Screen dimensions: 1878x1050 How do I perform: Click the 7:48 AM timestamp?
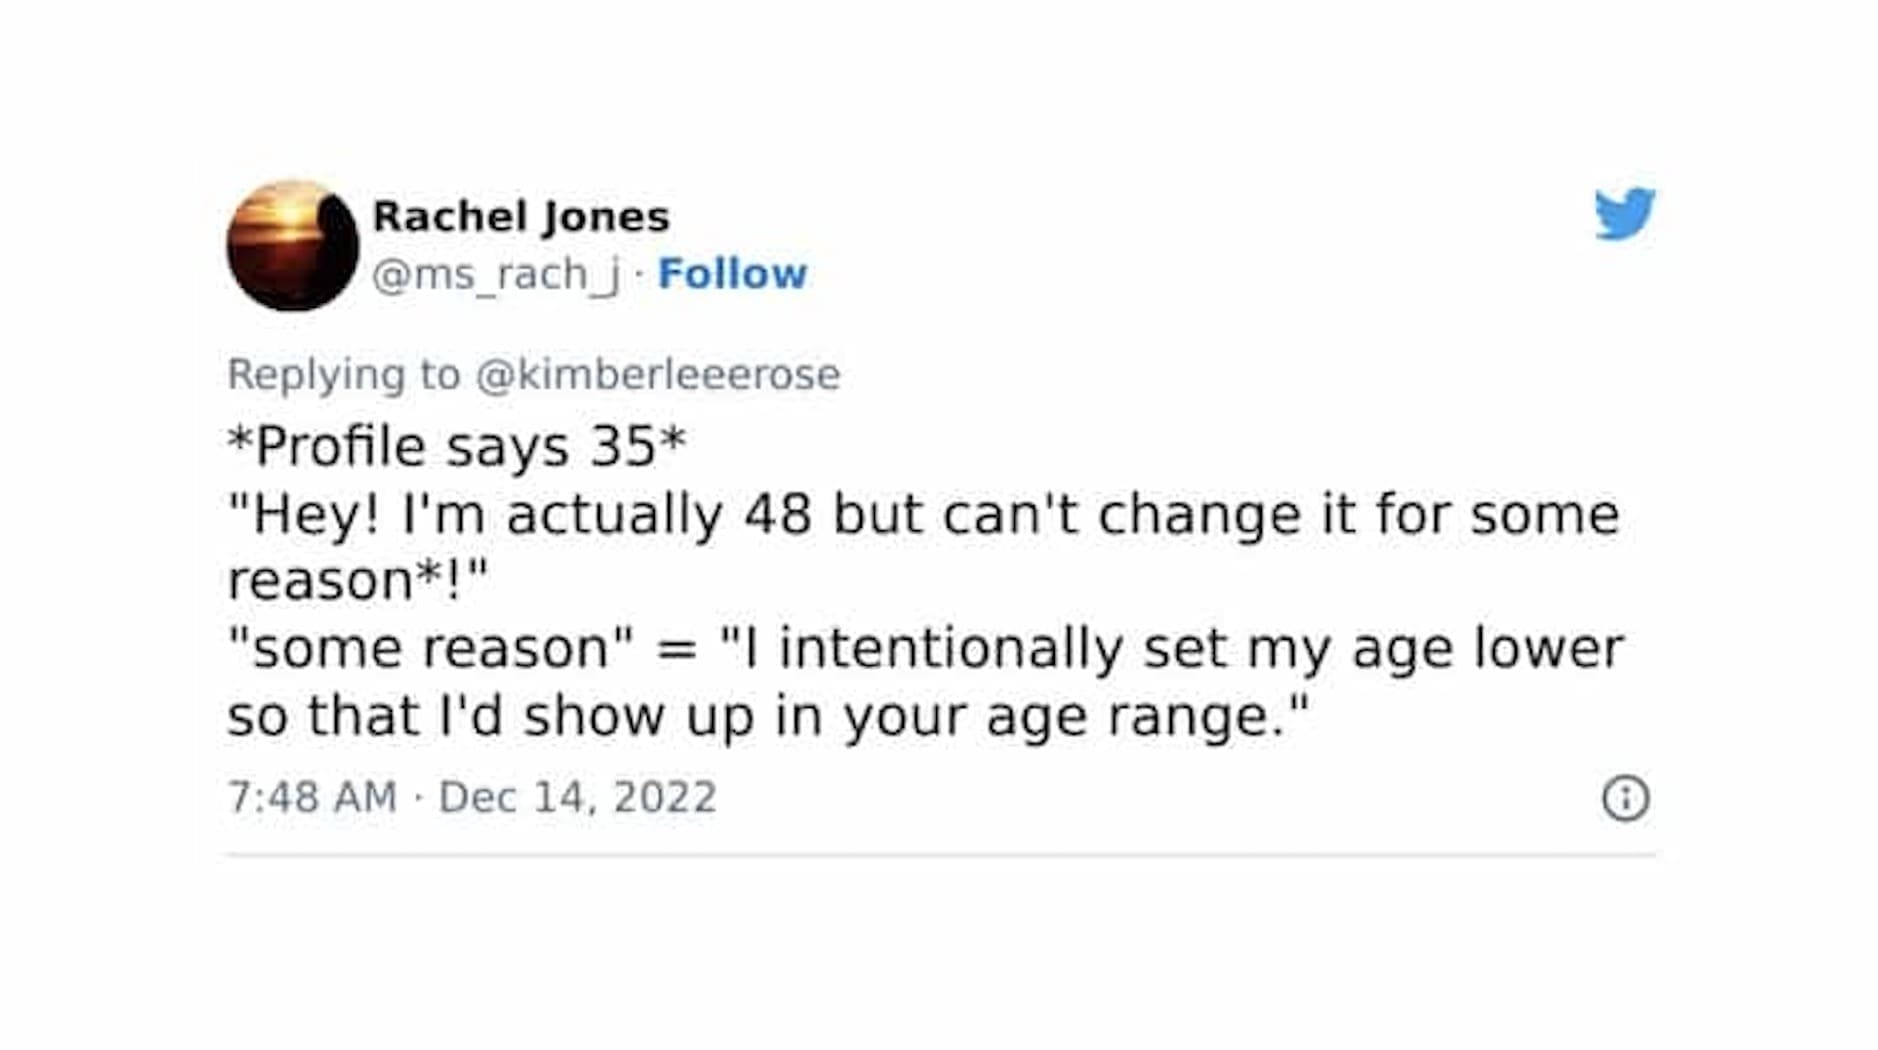[x=312, y=798]
